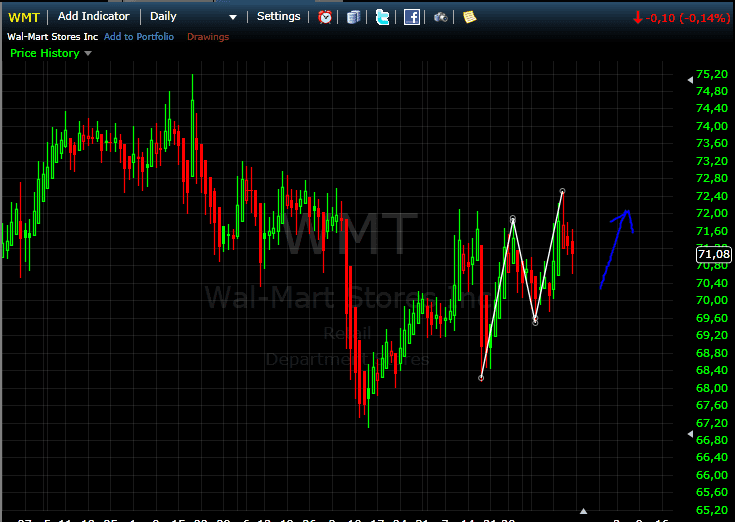The width and height of the screenshot is (735, 522).
Task: Click the 72,00 price axis label
Action: 712,213
